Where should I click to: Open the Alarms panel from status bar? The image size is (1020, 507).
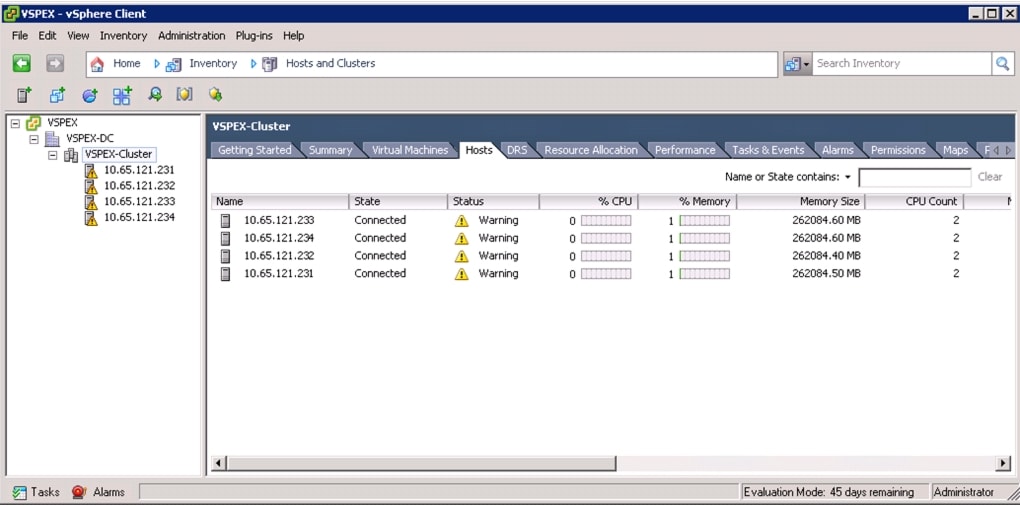[x=98, y=492]
